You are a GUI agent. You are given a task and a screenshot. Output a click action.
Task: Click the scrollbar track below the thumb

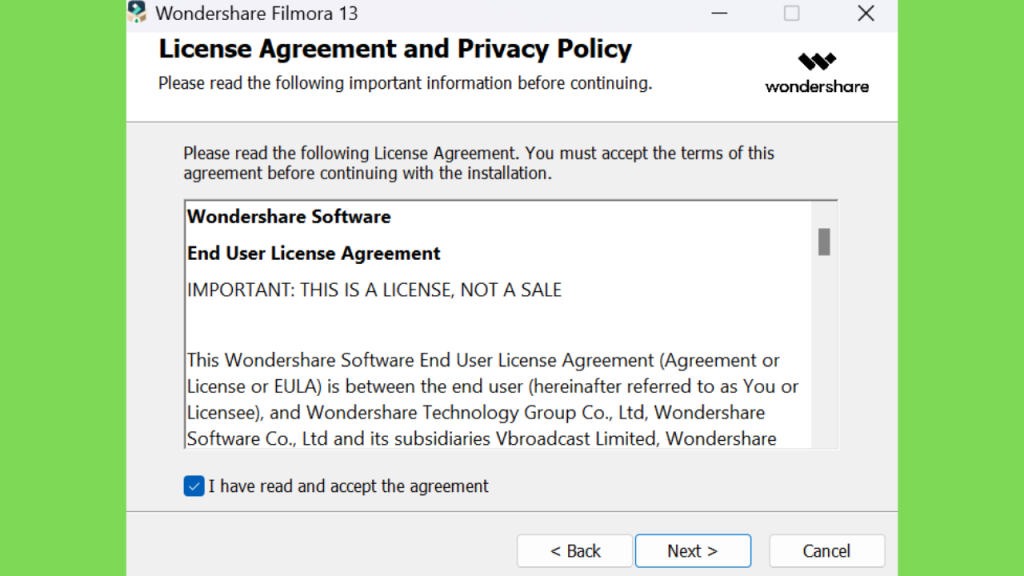[824, 353]
